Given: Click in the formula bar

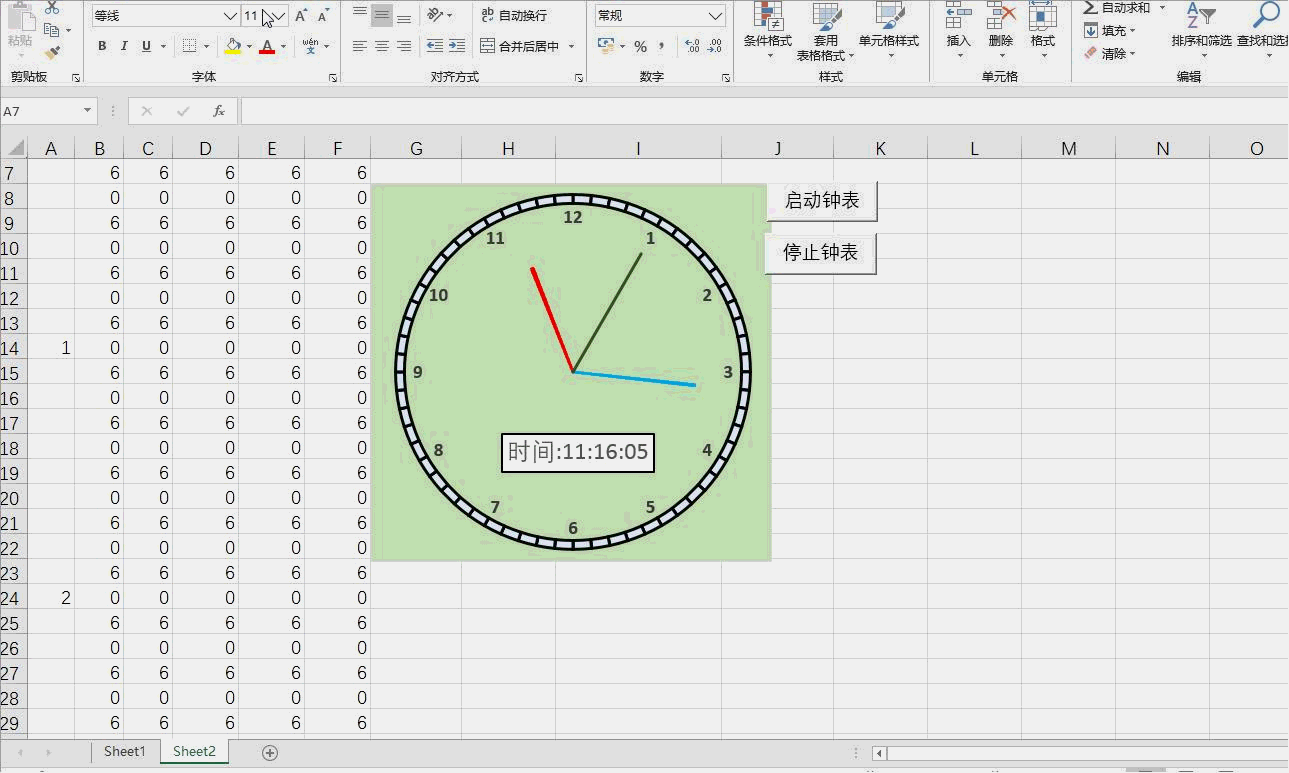Looking at the screenshot, I should (x=764, y=111).
